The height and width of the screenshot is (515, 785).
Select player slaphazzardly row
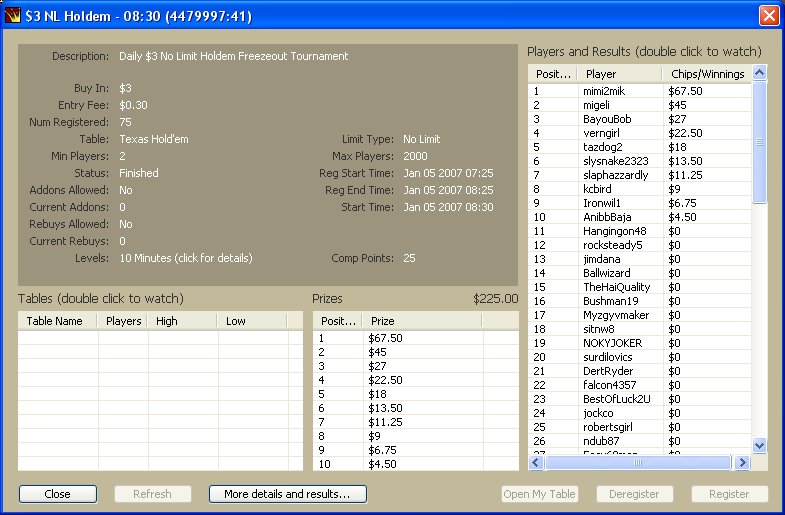click(x=640, y=175)
